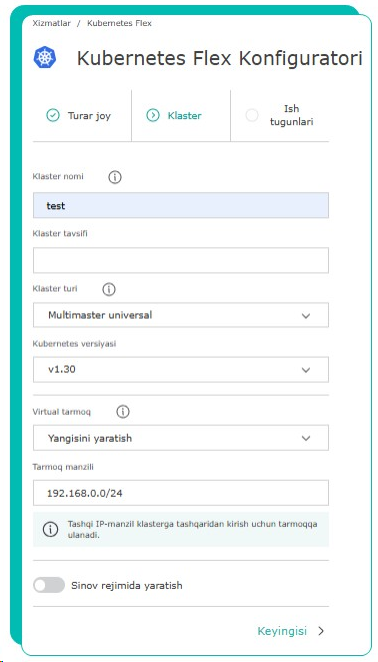Viewport: 378px width, 662px height.
Task: Click the Klaster nomi label
Action: (x=58, y=176)
